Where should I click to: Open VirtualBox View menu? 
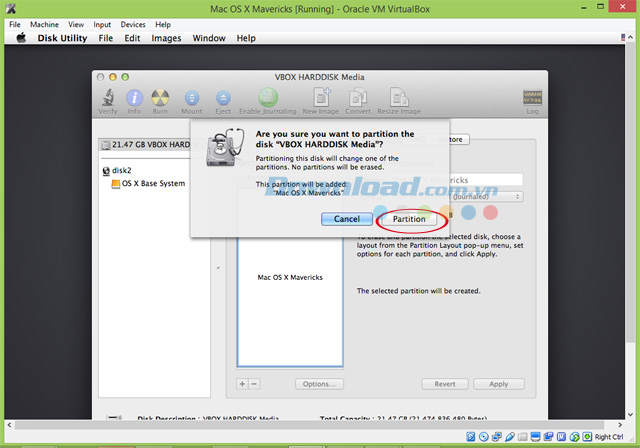click(76, 24)
